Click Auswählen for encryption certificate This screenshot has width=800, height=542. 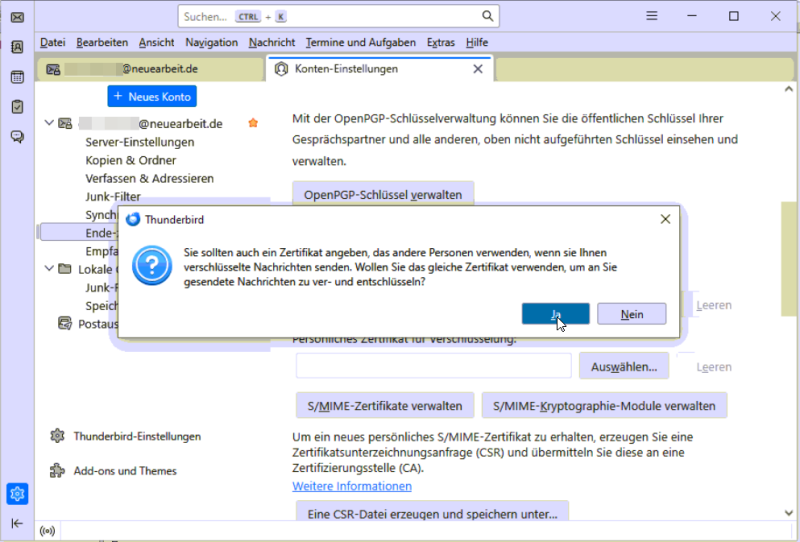(624, 366)
